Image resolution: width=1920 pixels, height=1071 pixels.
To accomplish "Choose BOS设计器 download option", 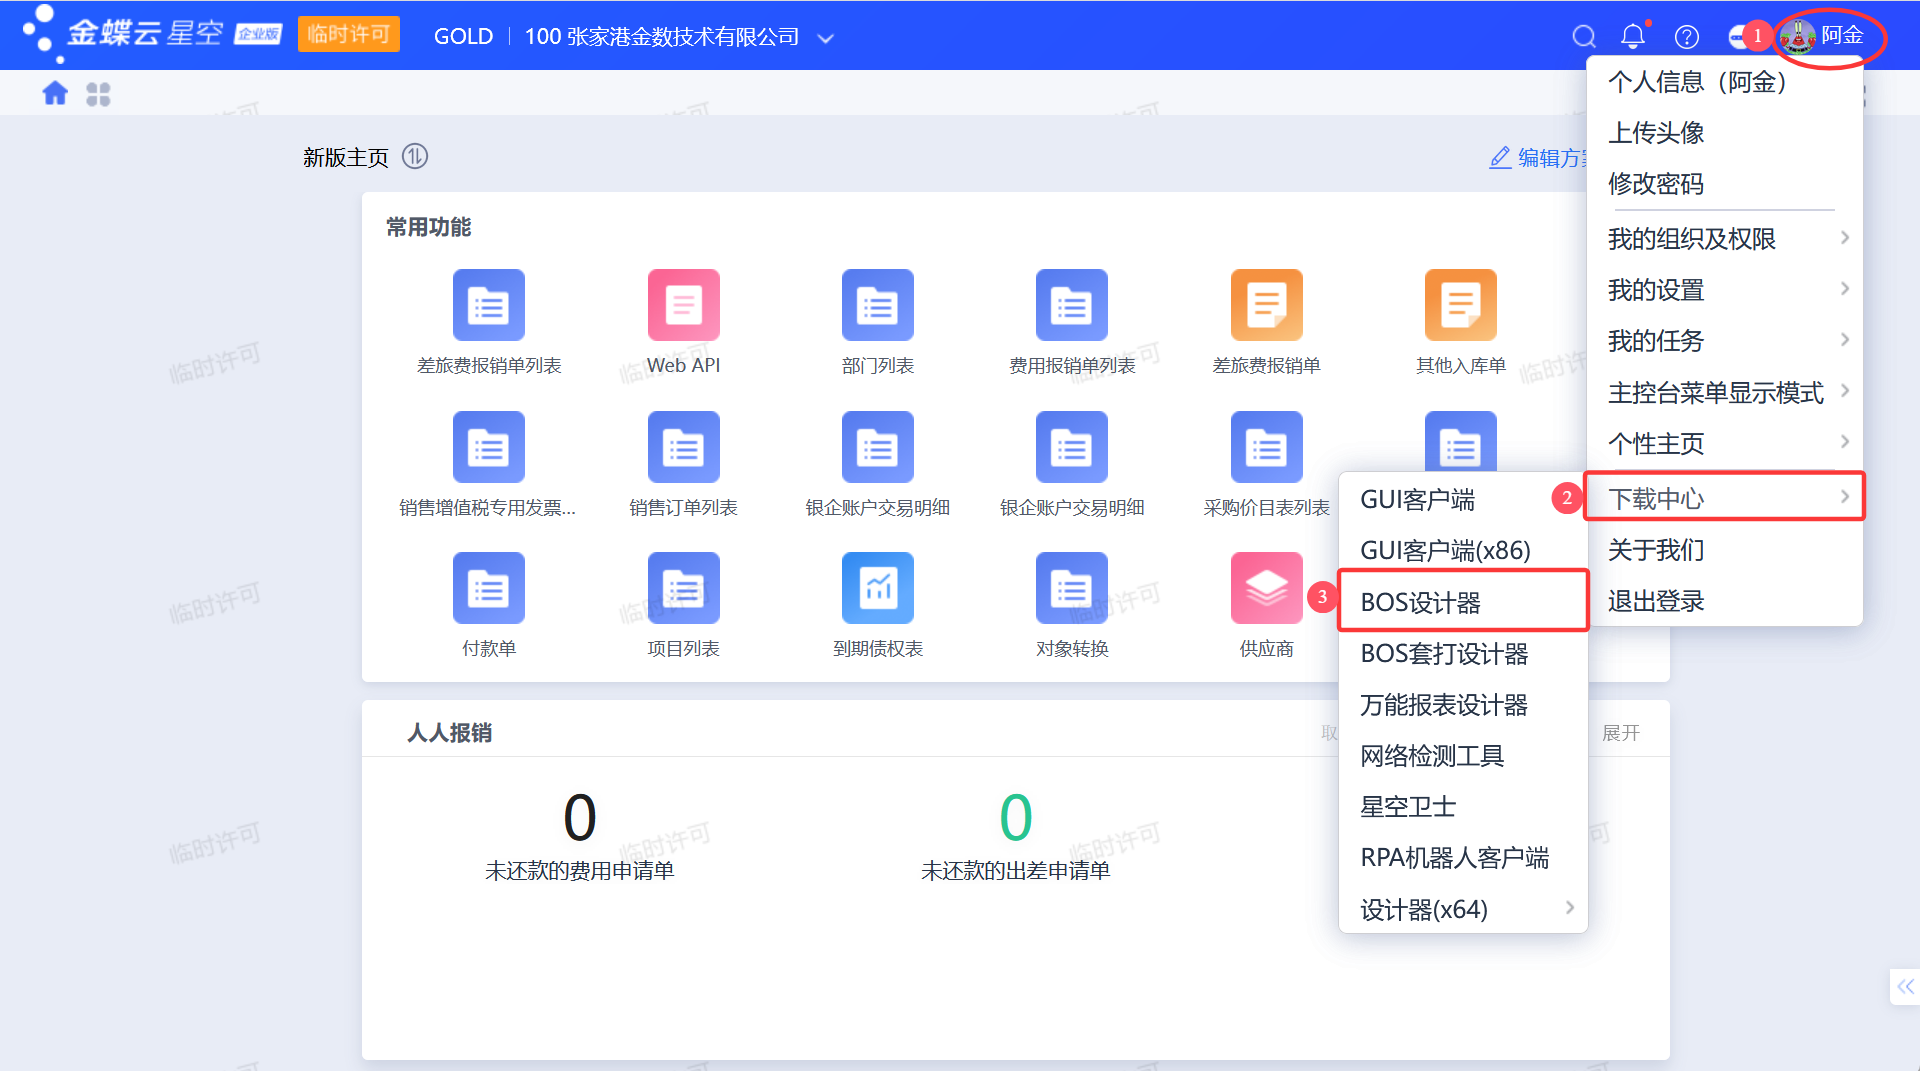I will (x=1463, y=602).
